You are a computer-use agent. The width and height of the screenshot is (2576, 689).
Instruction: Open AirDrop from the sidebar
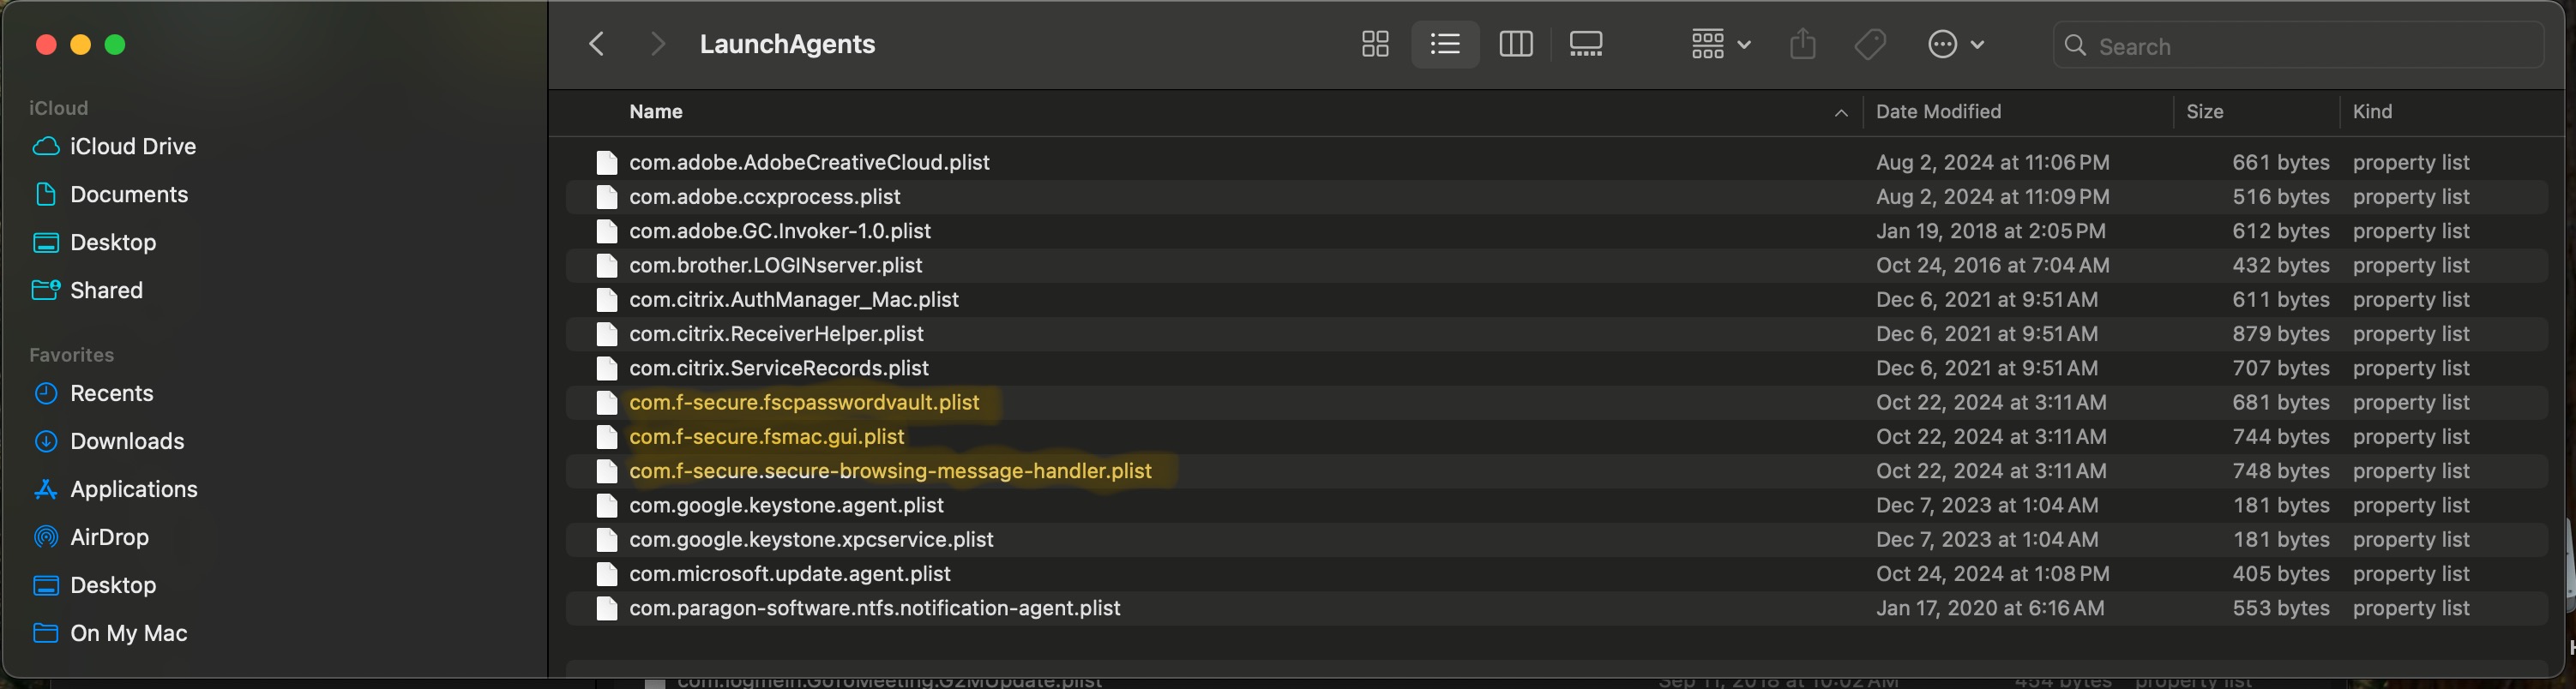pyautogui.click(x=109, y=537)
